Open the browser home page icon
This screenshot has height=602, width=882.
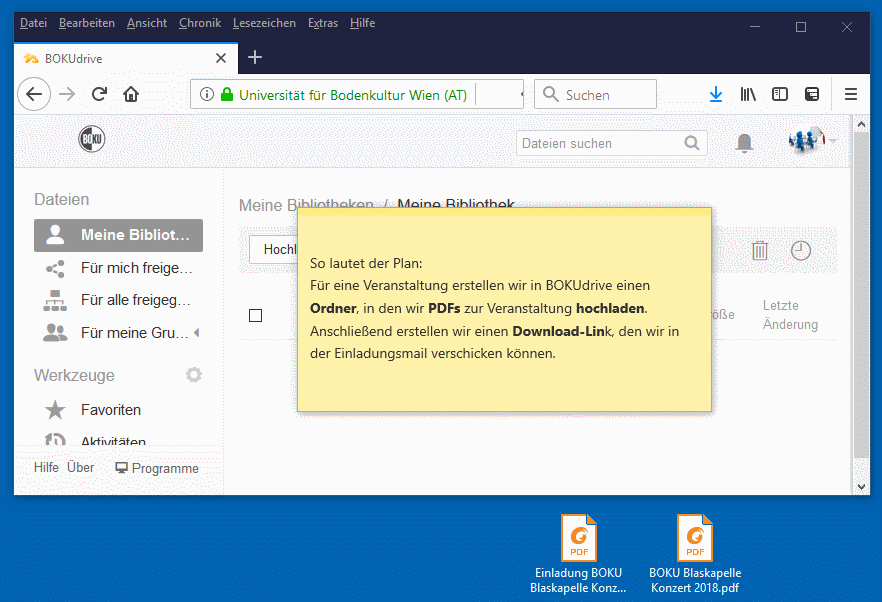[x=131, y=94]
